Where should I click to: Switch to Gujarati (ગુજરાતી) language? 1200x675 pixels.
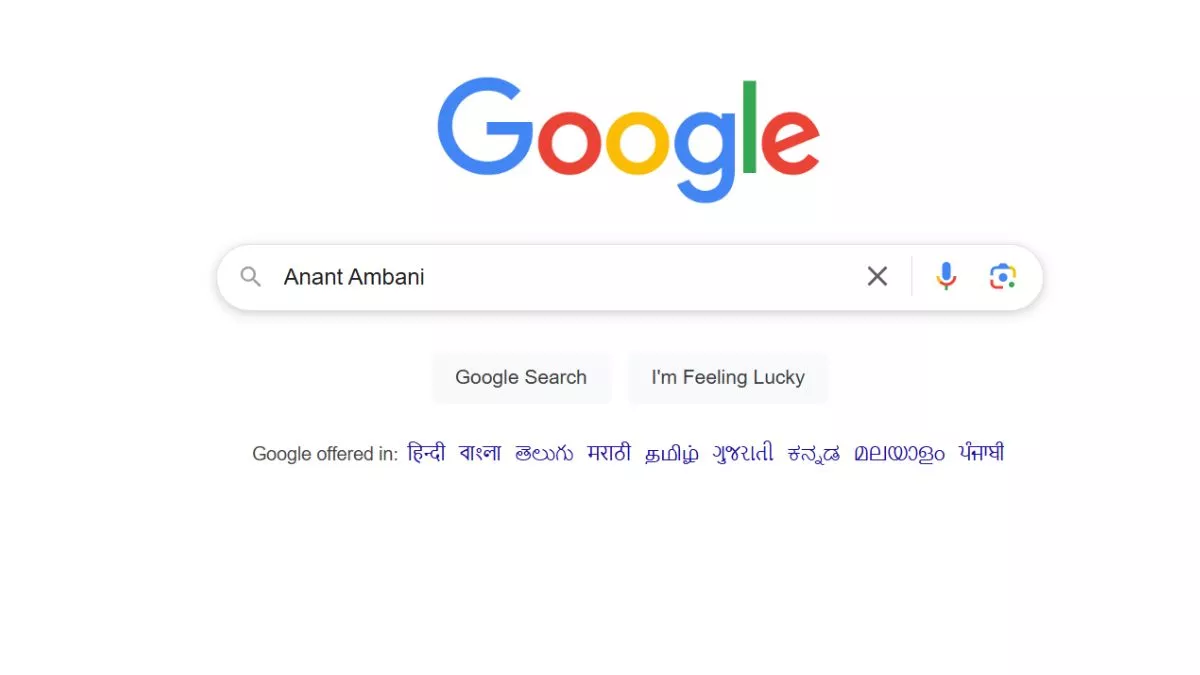pyautogui.click(x=743, y=453)
